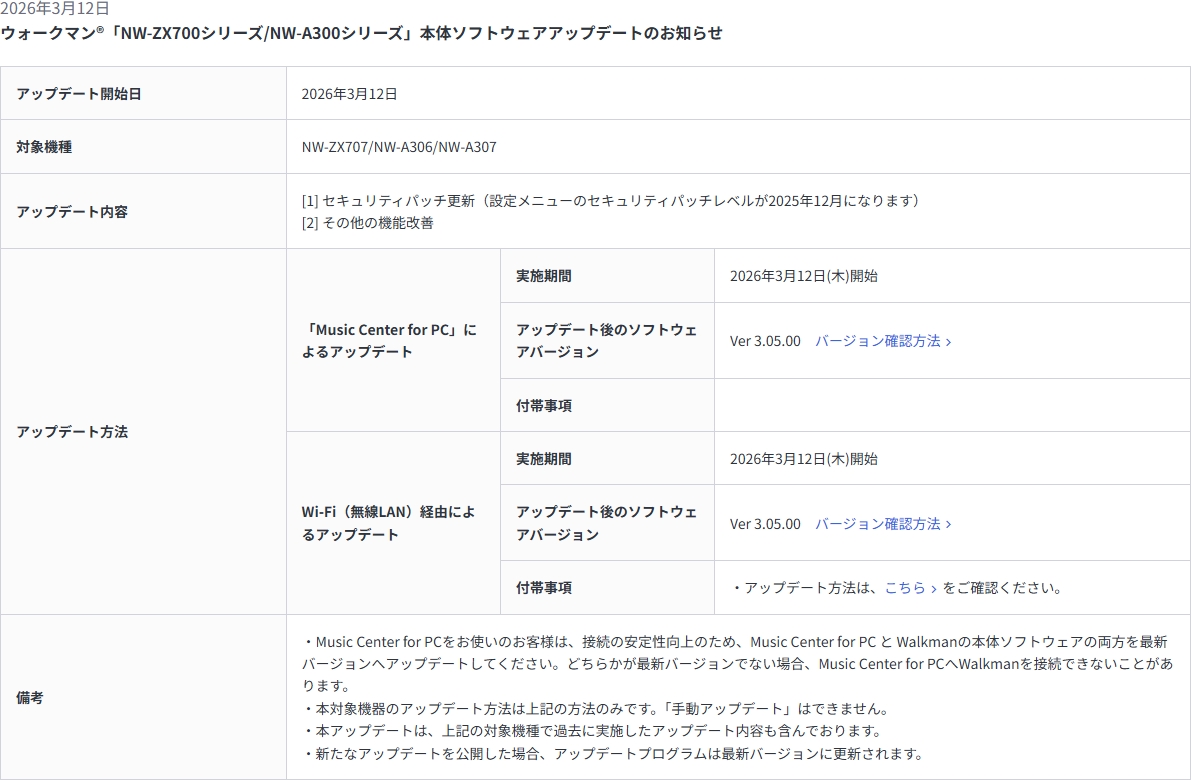
Task: Click Ver 3.05.00 in the Music Center section
Action: (x=765, y=341)
